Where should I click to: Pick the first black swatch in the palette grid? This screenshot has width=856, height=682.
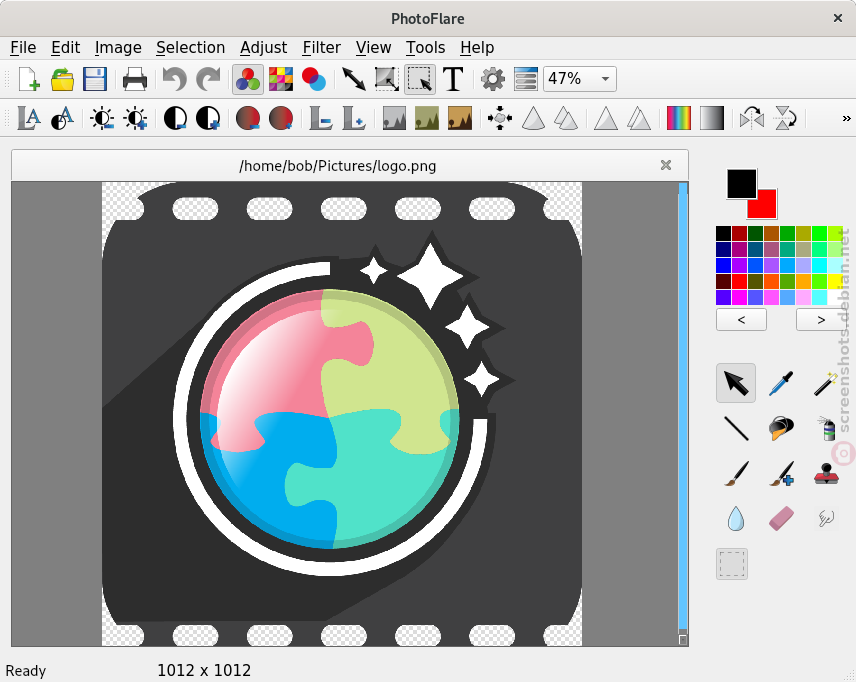pyautogui.click(x=723, y=234)
